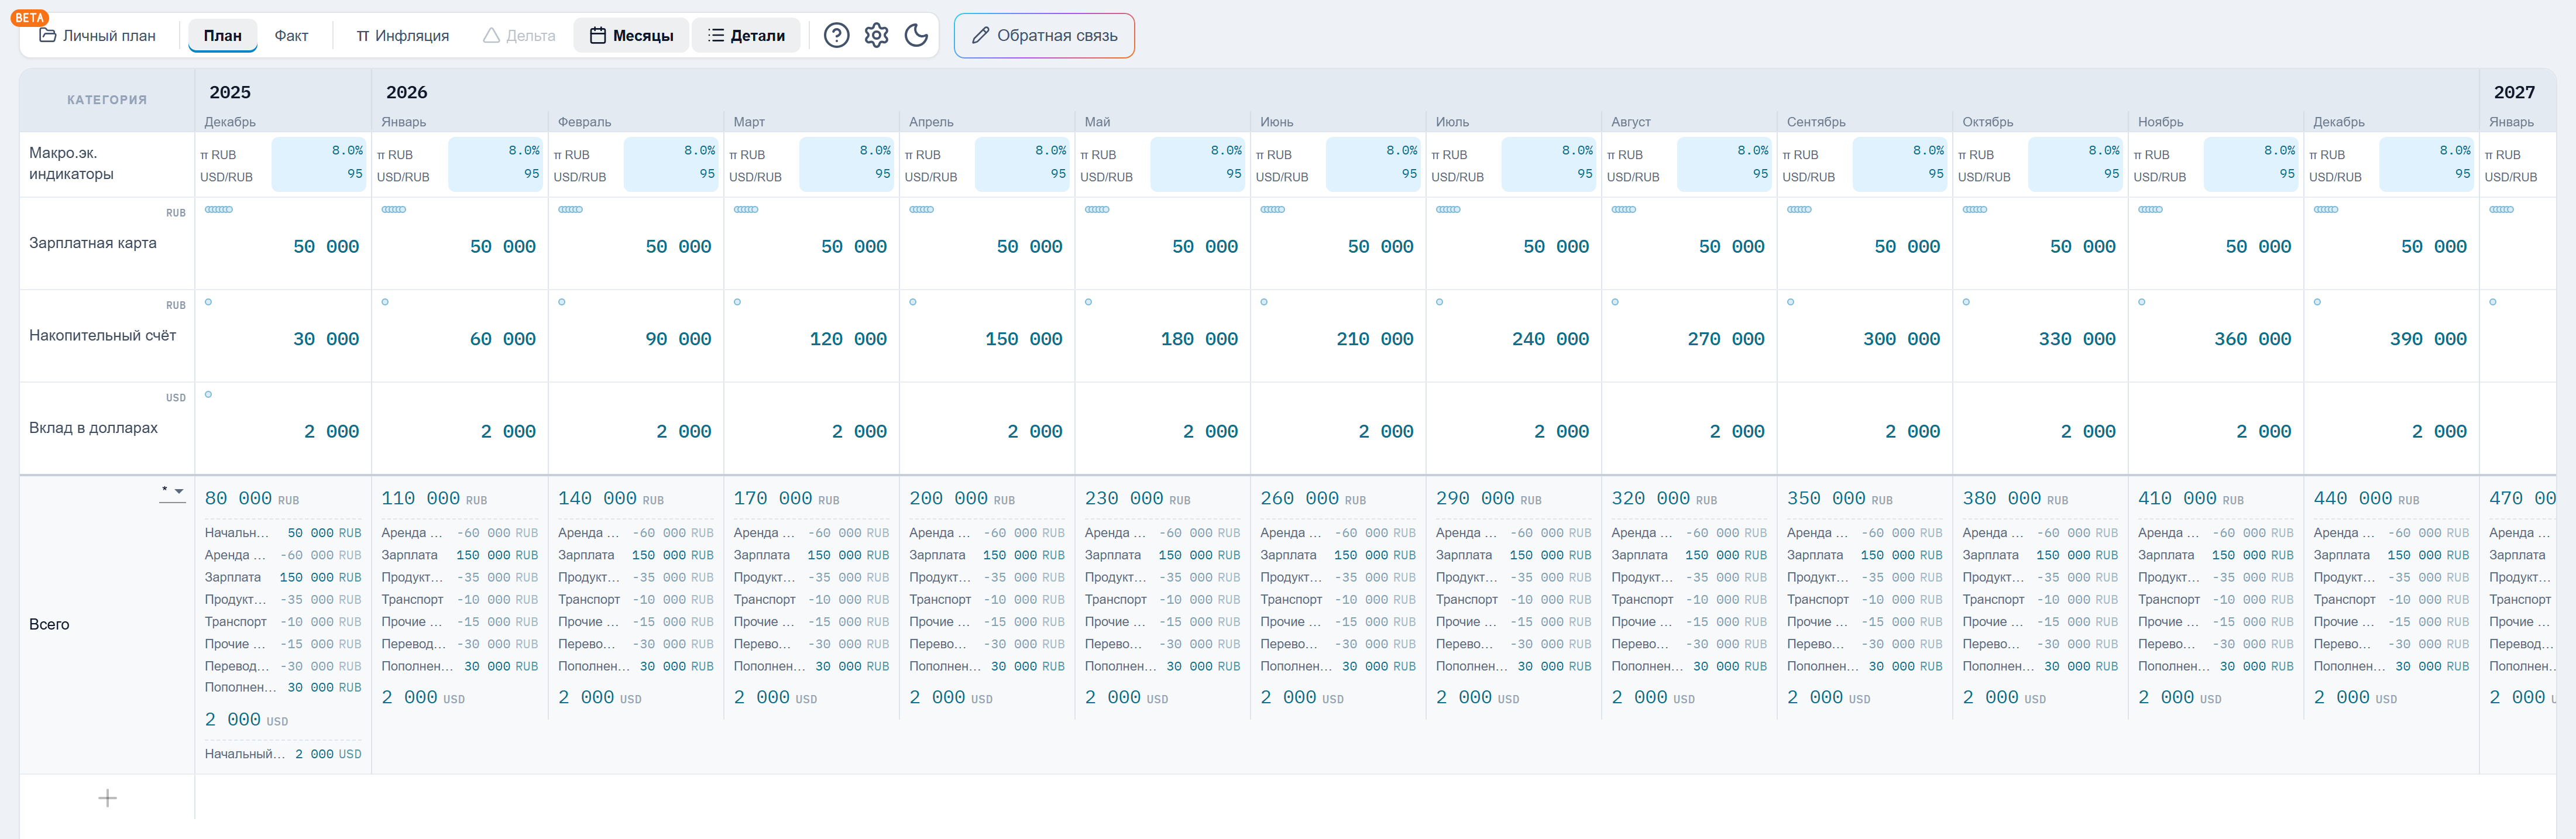Switch to the Факт tab

click(x=291, y=36)
